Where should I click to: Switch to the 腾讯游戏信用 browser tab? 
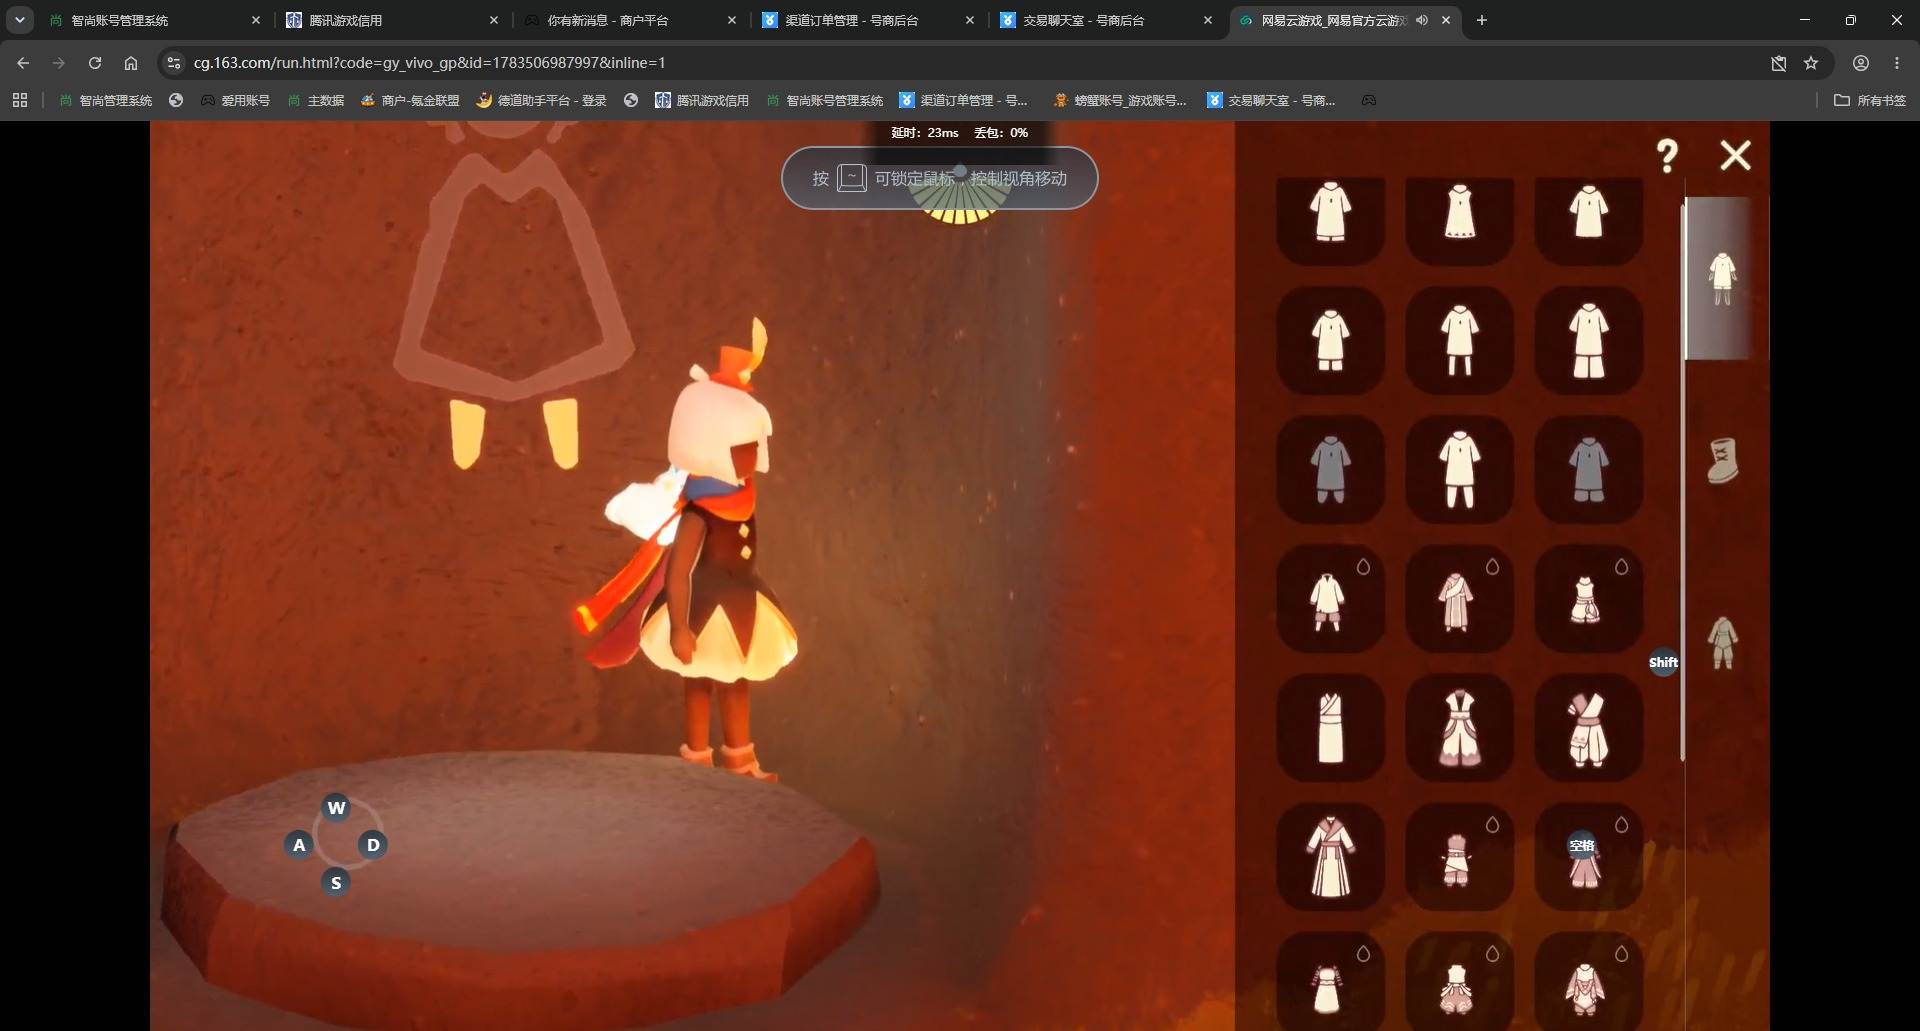click(x=392, y=20)
